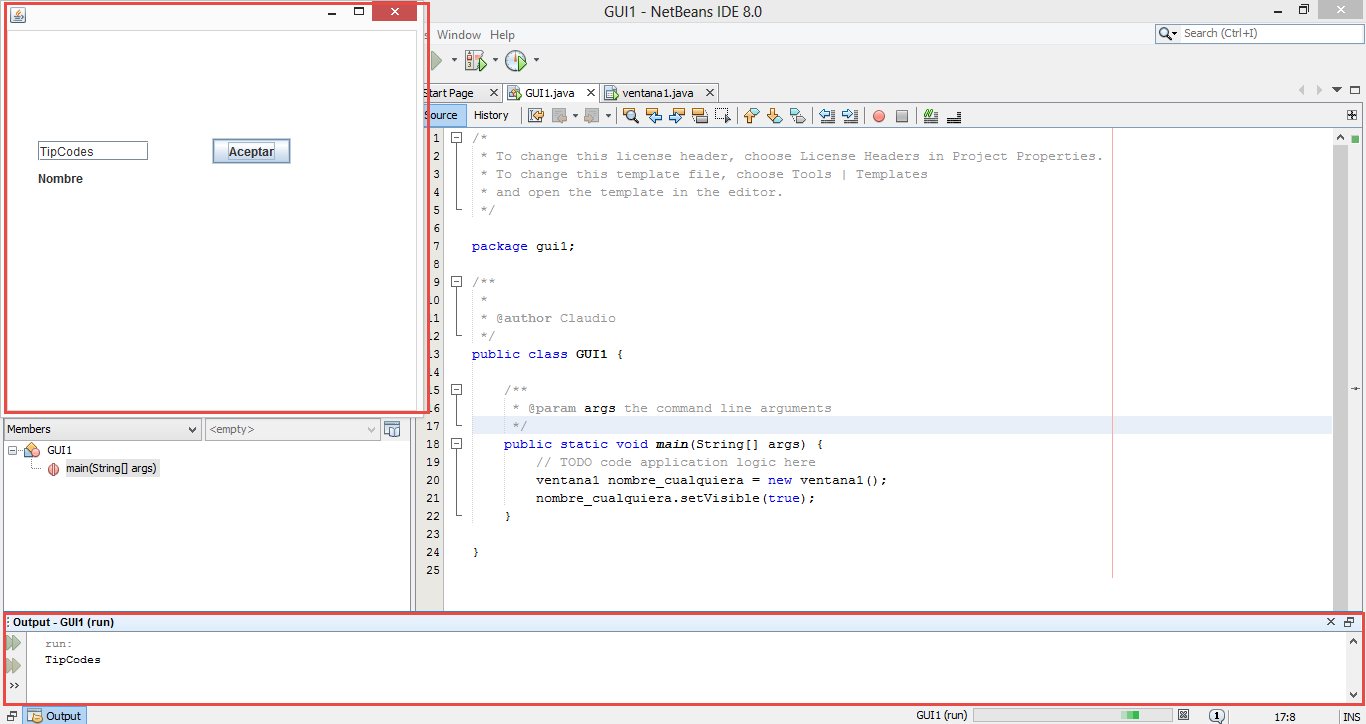The width and height of the screenshot is (1366, 724).
Task: Switch to the ventana1.java tab
Action: (658, 92)
